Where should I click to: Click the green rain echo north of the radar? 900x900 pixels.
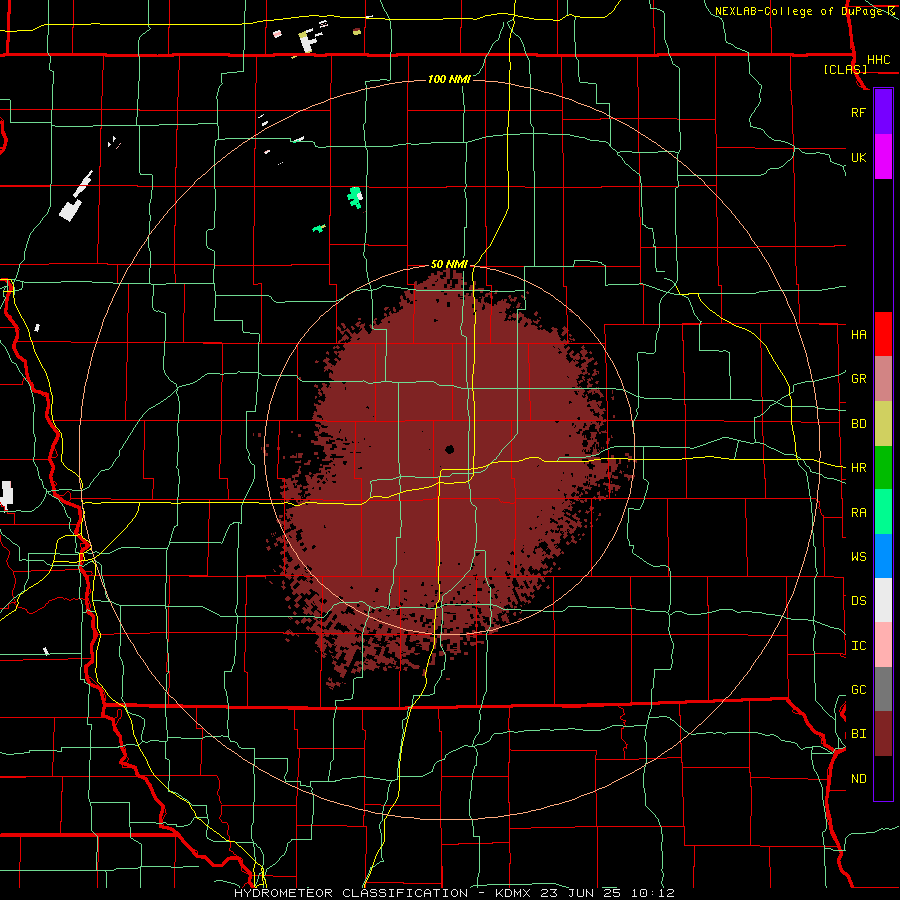click(356, 197)
